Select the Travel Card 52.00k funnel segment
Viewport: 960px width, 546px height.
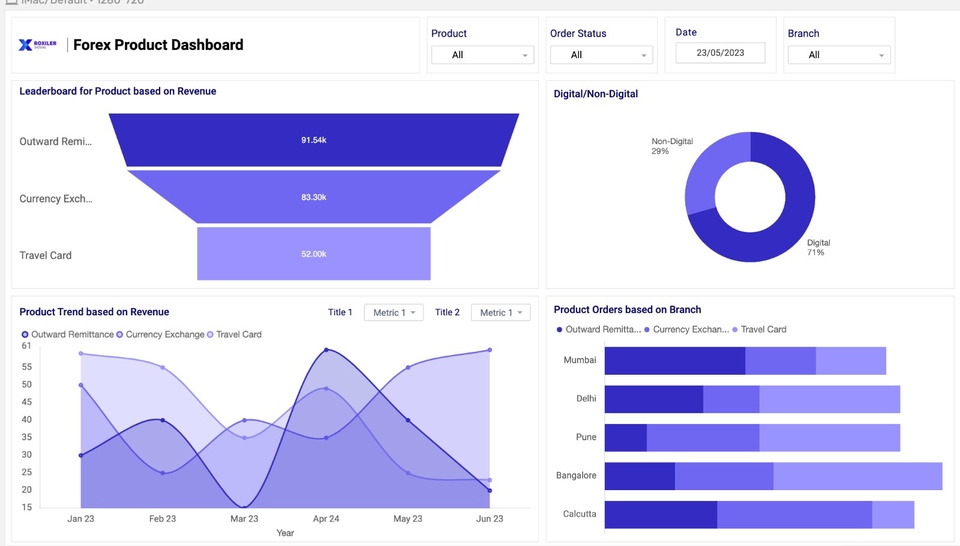pos(314,254)
